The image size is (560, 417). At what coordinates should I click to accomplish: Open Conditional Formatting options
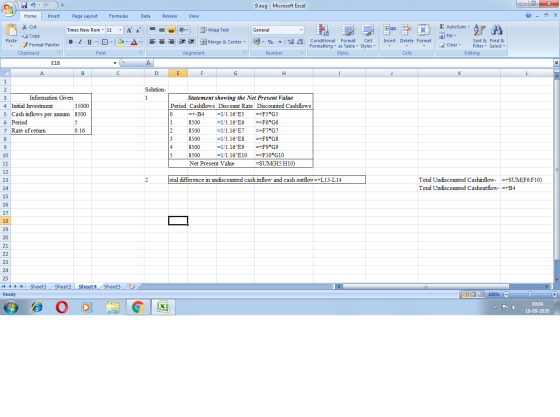pos(322,36)
